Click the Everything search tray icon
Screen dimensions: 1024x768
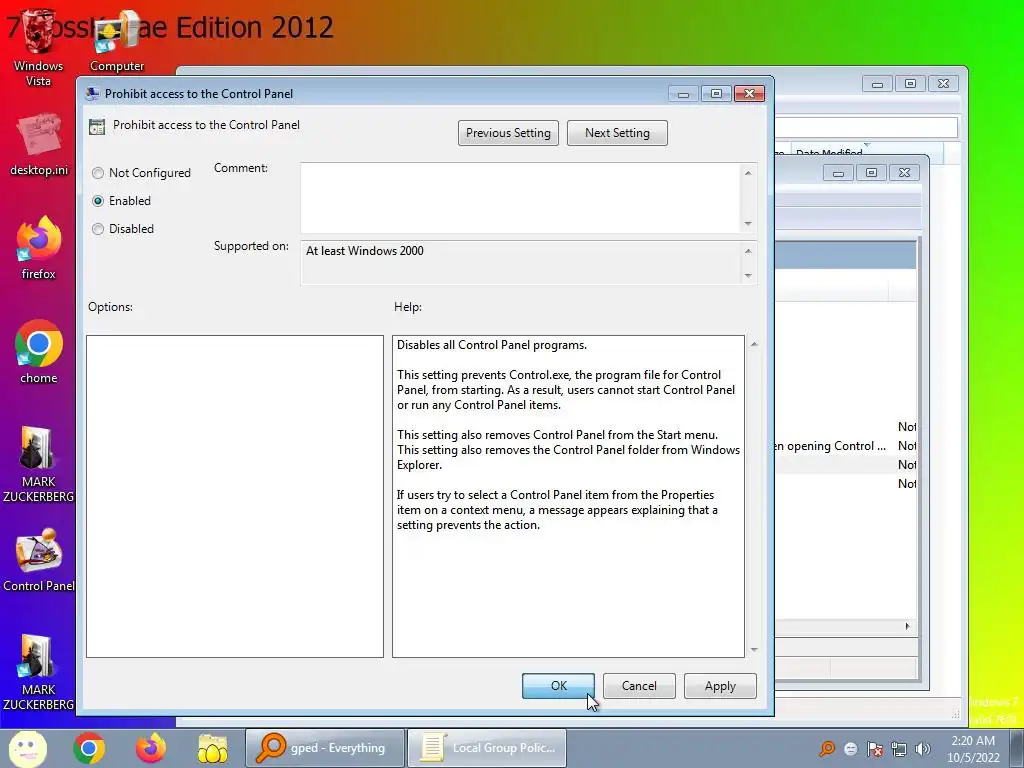pos(827,748)
